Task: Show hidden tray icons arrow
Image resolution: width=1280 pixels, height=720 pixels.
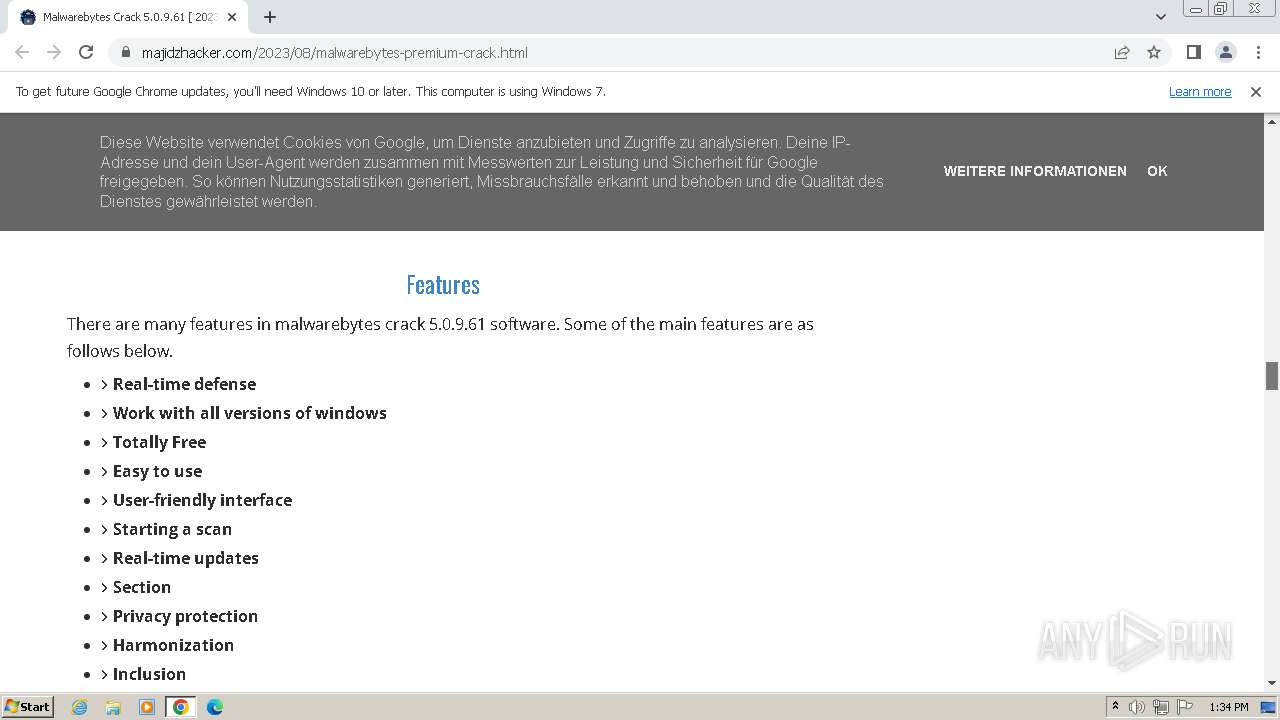Action: click(x=1115, y=707)
